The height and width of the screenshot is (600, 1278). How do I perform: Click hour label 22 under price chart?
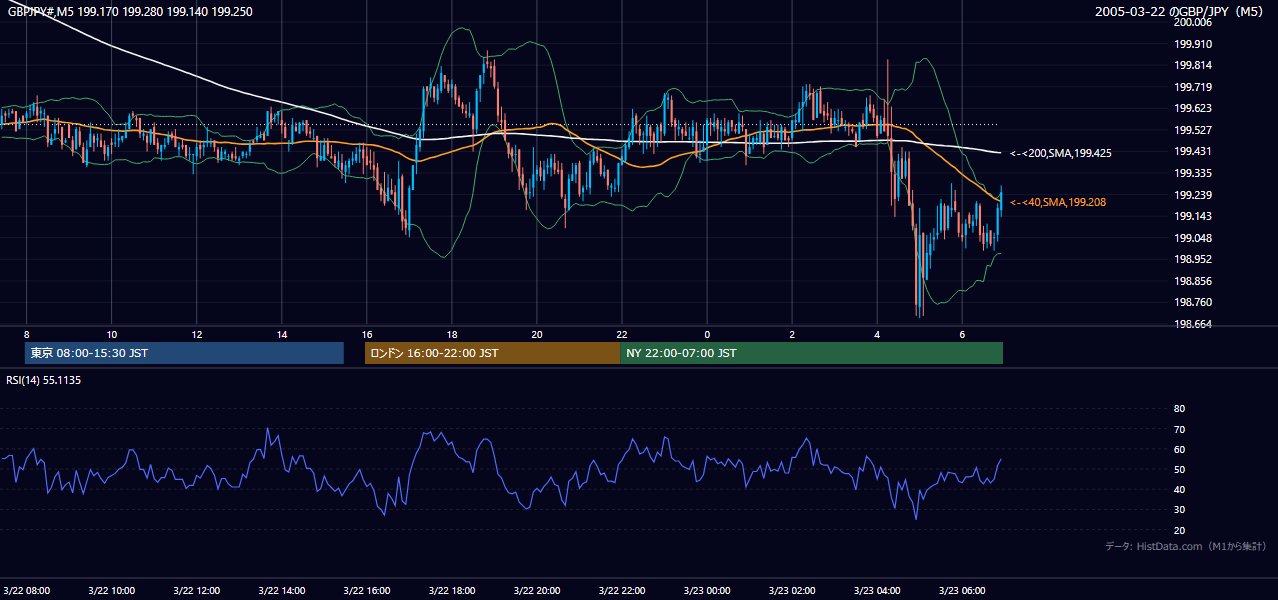(x=622, y=334)
